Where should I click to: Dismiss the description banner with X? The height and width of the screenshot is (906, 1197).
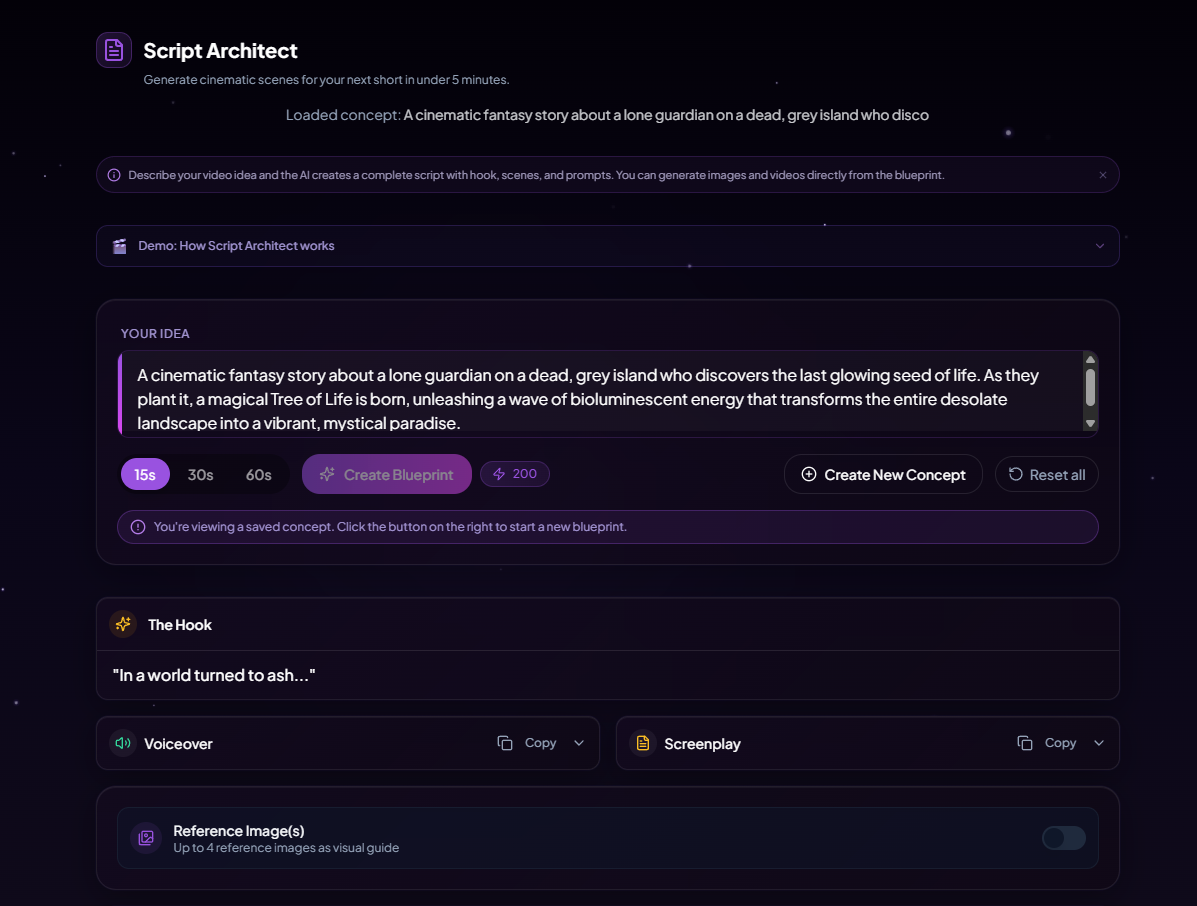pyautogui.click(x=1103, y=175)
